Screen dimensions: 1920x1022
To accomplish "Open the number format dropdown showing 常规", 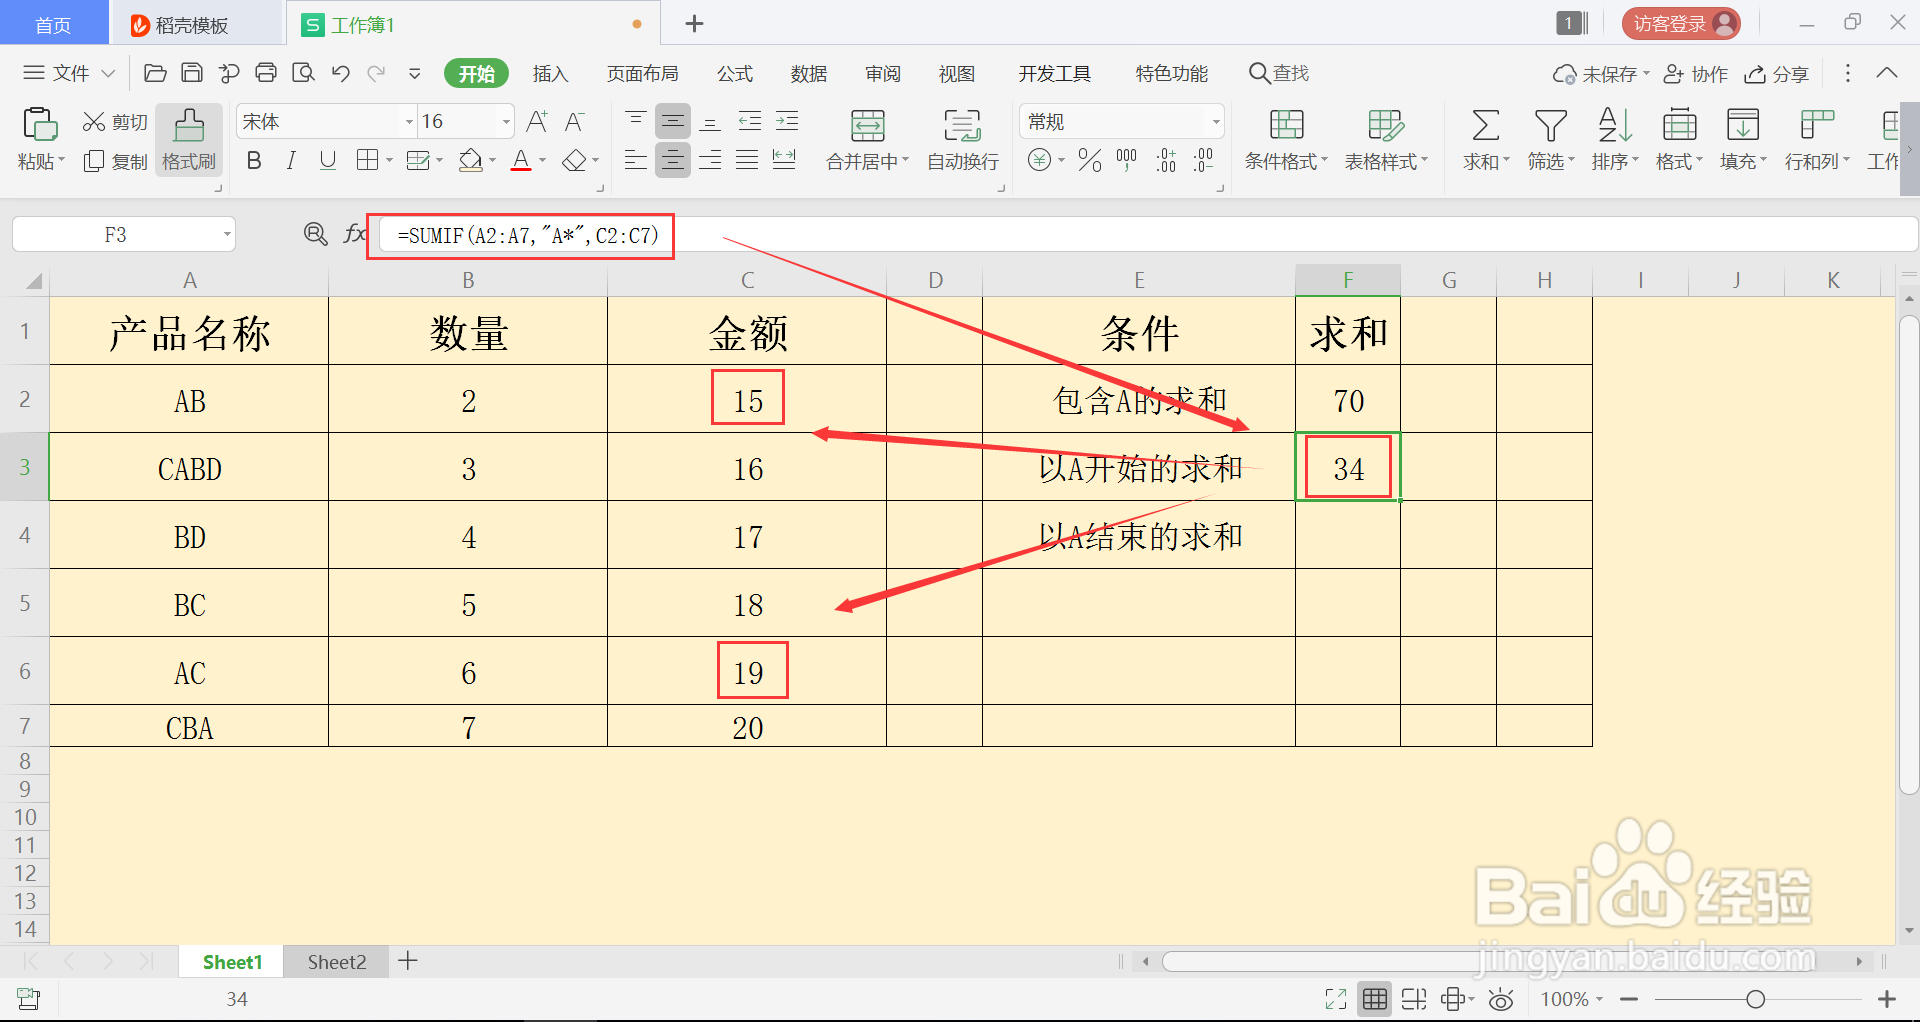I will [x=1215, y=122].
